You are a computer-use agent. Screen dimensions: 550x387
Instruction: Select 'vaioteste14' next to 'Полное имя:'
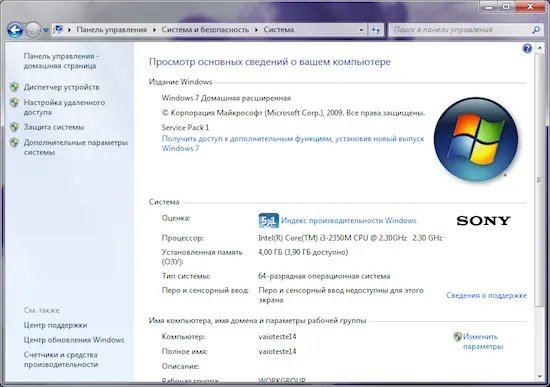pyautogui.click(x=277, y=351)
